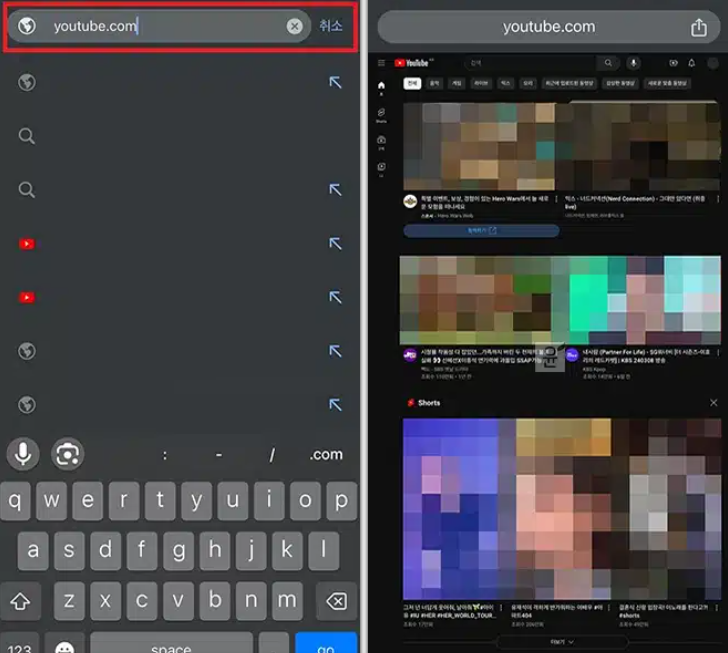
Task: Open the YouTube hamburger menu
Action: click(x=381, y=63)
